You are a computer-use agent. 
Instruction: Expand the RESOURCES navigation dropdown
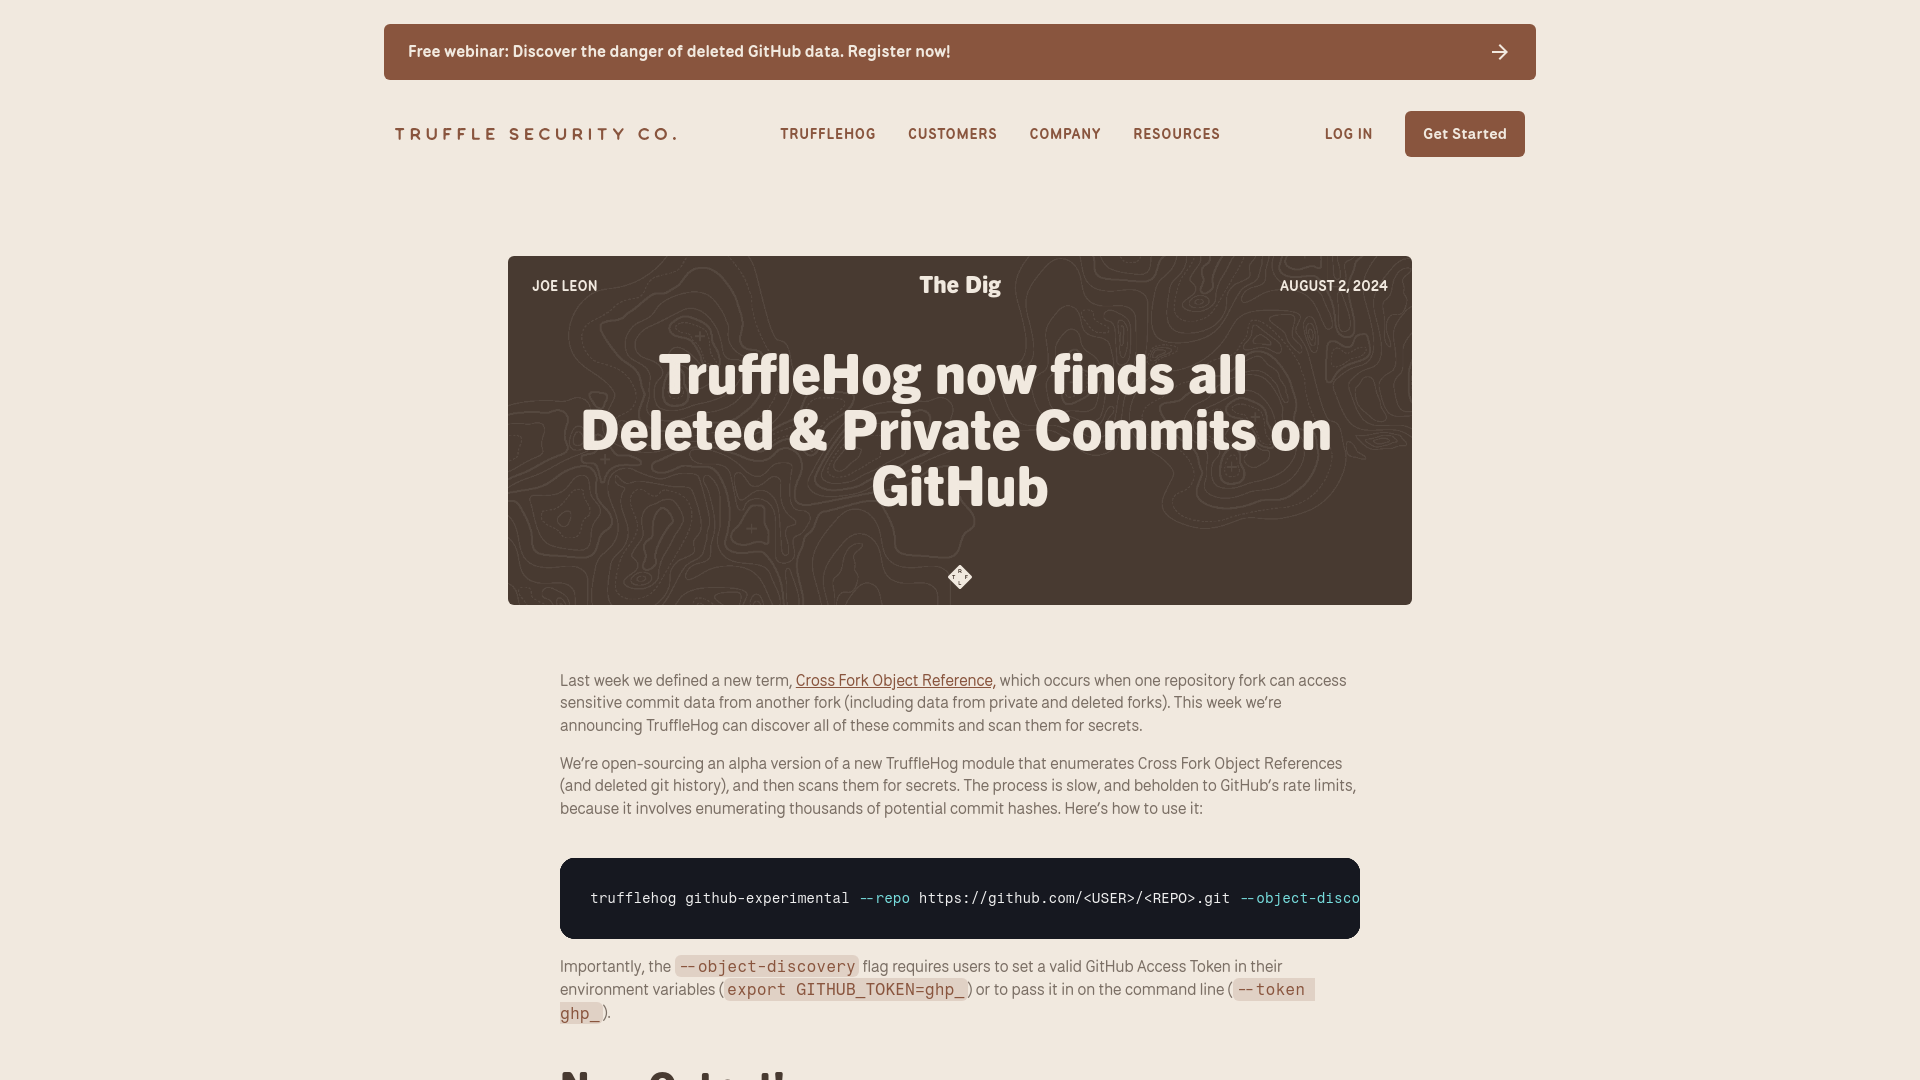tap(1176, 133)
